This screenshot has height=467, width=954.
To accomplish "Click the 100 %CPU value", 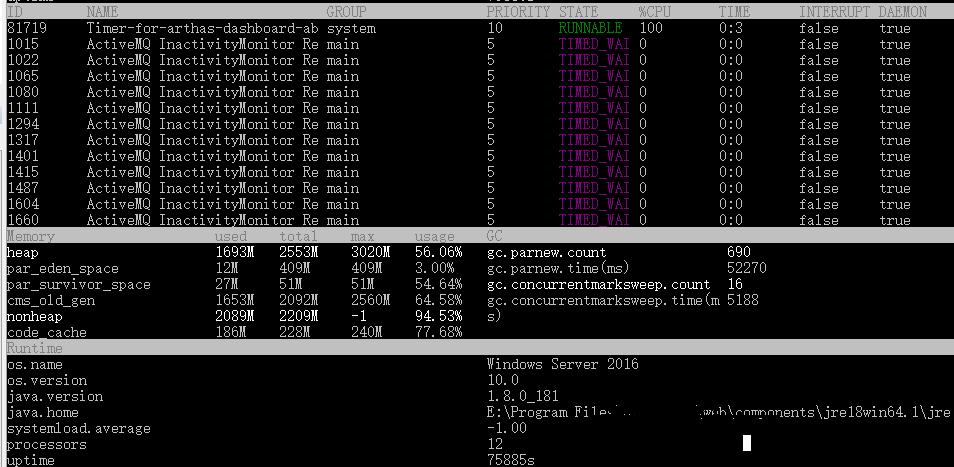I will pyautogui.click(x=651, y=29).
